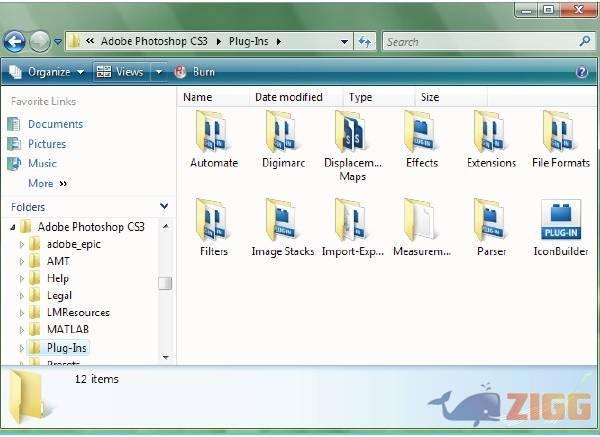Click folder tree scroll down arrow
Viewport: 600px width, 437px height.
click(165, 357)
